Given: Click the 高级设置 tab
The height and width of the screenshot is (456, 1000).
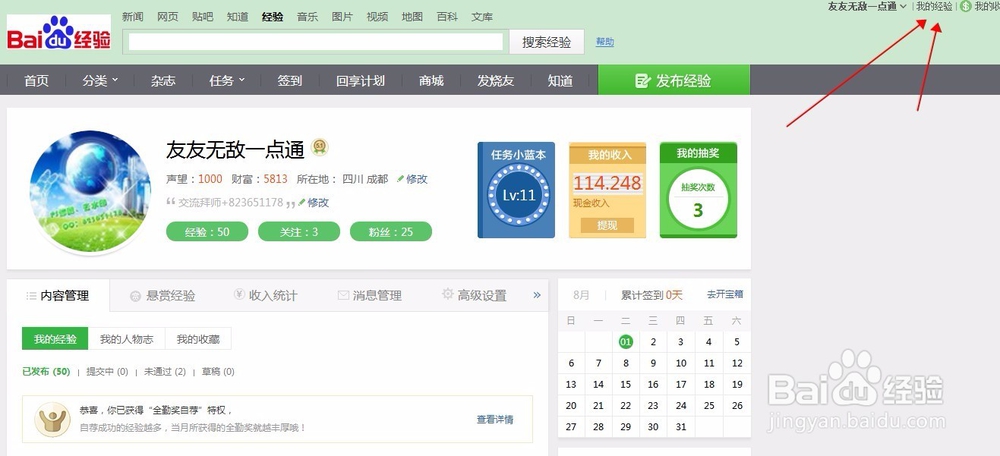Looking at the screenshot, I should click(474, 295).
